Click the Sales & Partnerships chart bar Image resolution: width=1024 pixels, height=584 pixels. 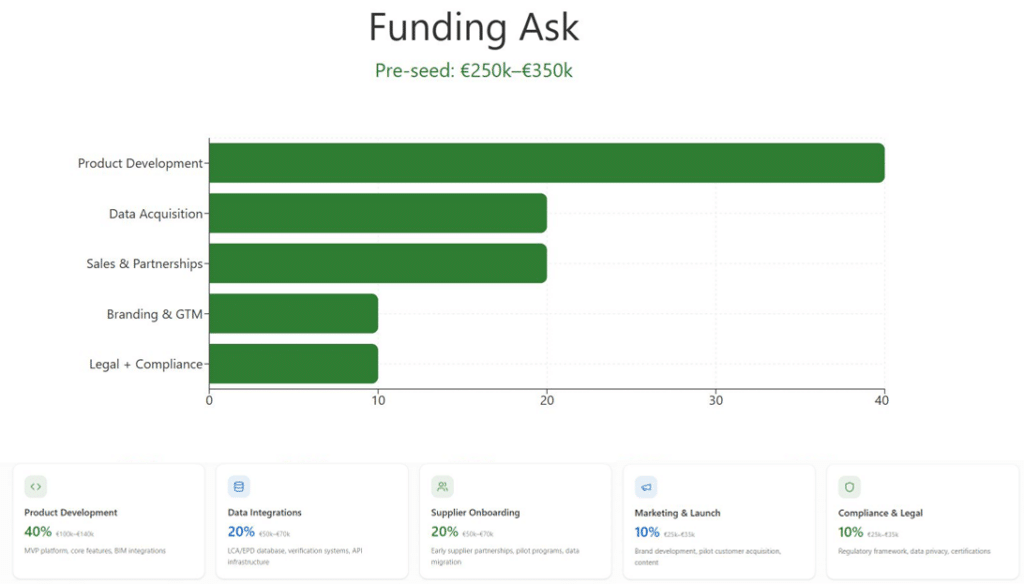click(x=378, y=263)
